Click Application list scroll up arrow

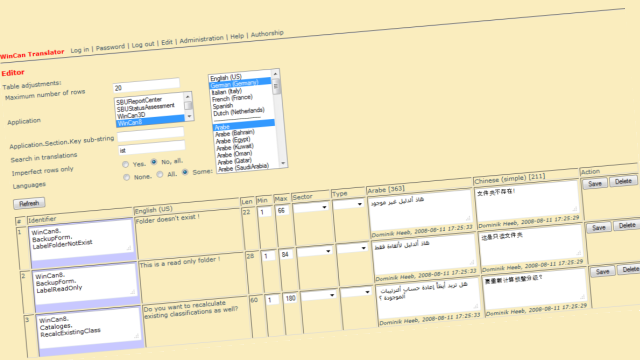coord(187,96)
